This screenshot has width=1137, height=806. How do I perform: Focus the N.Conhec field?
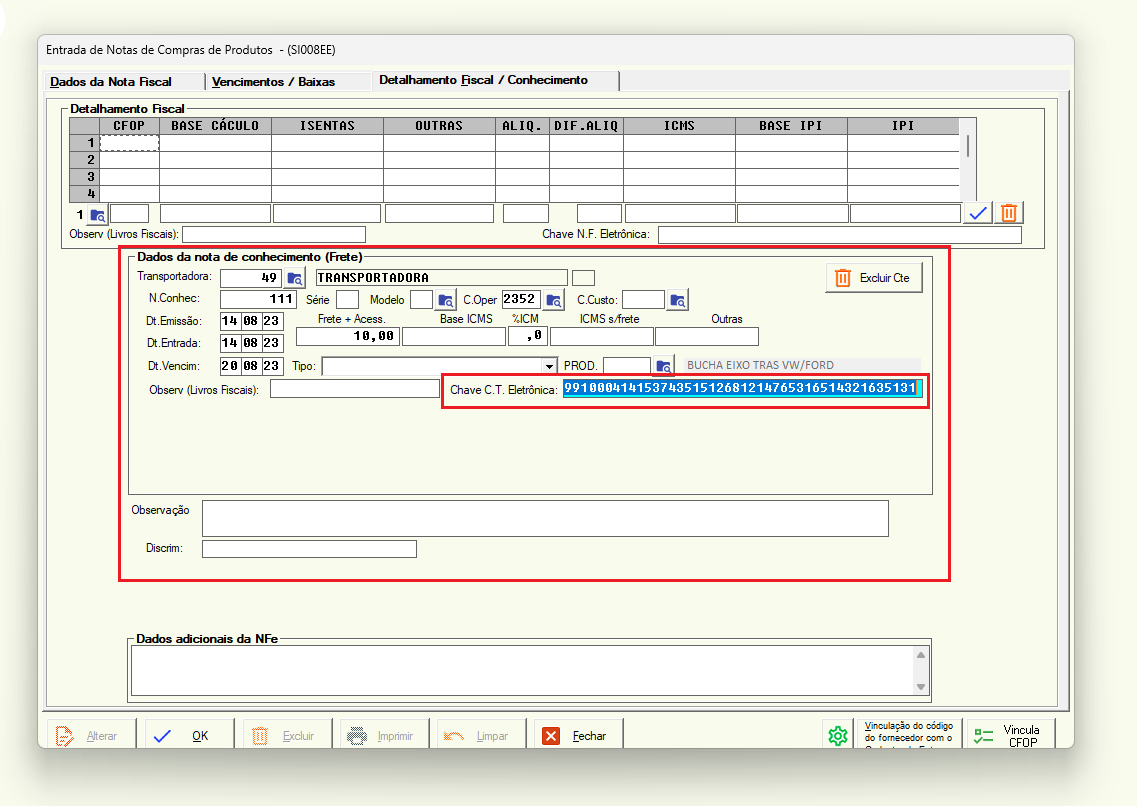(259, 299)
